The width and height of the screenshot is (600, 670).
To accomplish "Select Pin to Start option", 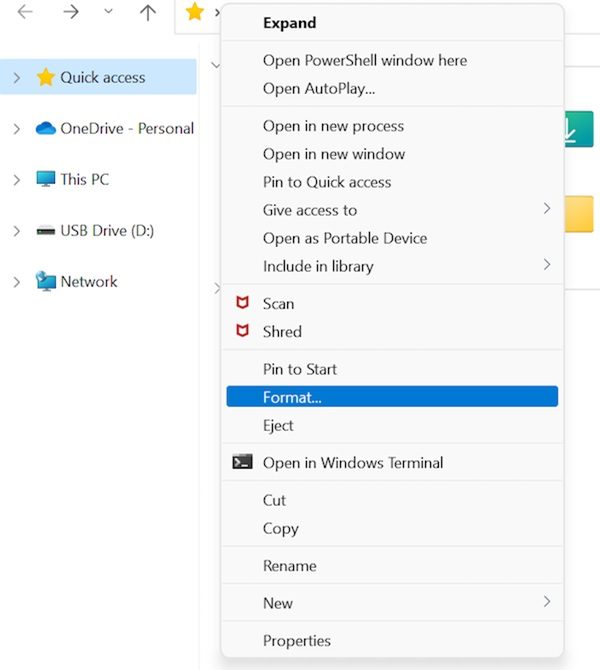I will [x=299, y=369].
